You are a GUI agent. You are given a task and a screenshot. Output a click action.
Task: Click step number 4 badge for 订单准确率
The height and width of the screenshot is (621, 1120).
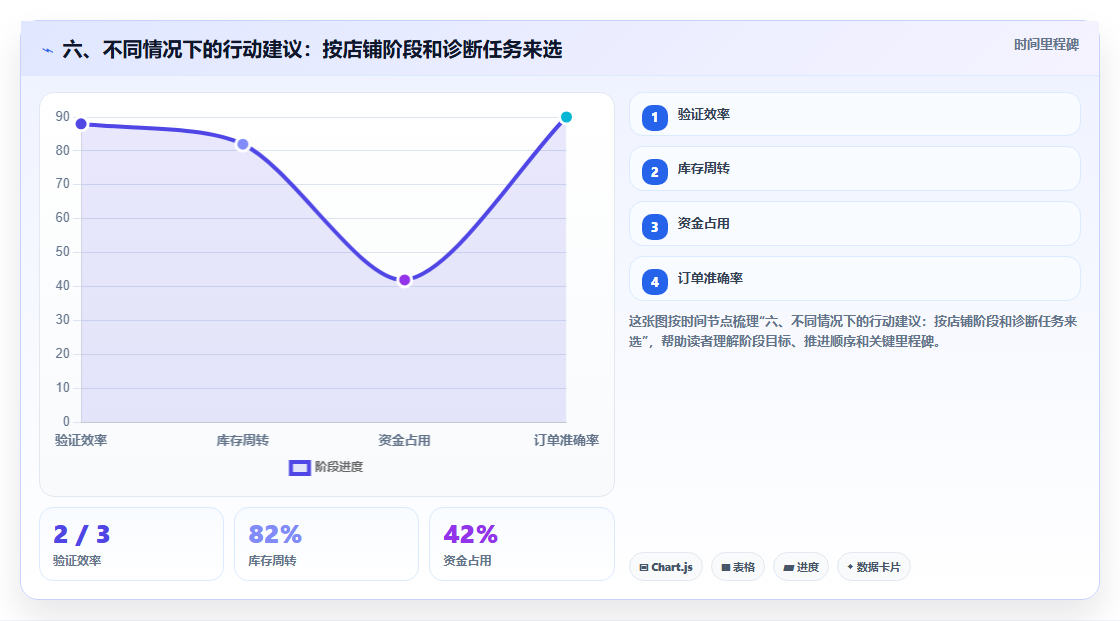[x=654, y=282]
